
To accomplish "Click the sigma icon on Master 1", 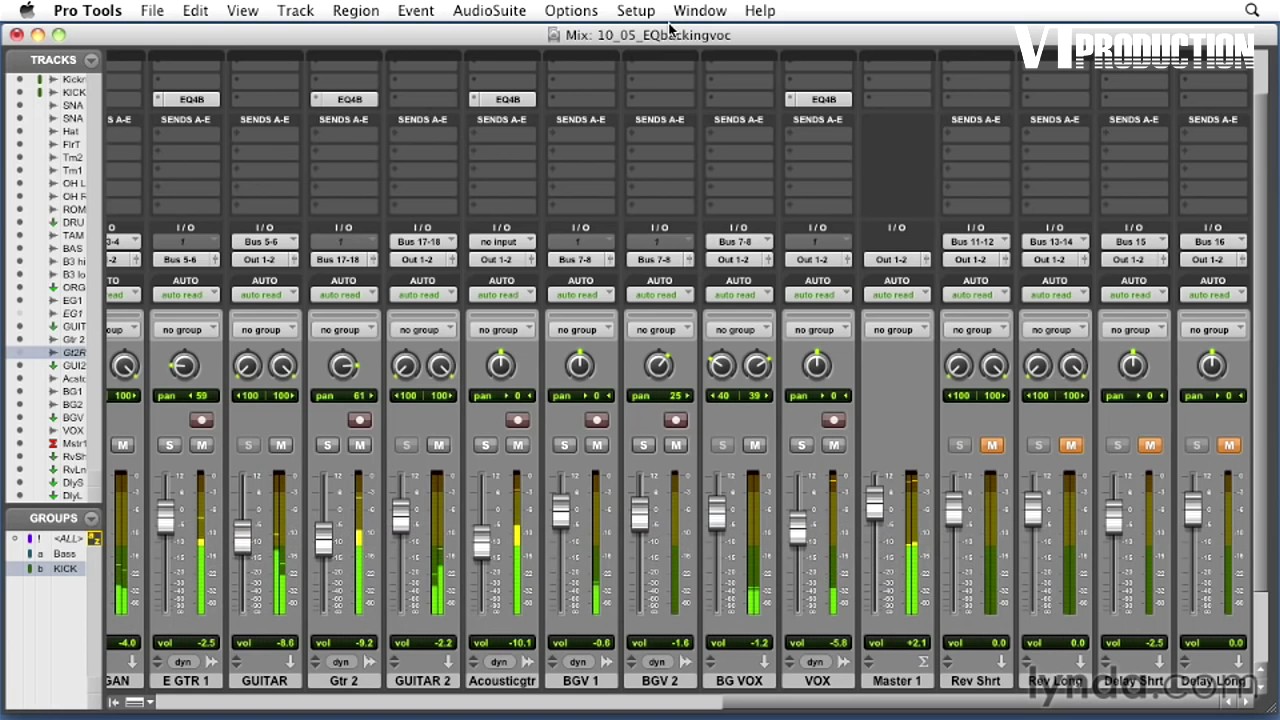I will coord(923,662).
